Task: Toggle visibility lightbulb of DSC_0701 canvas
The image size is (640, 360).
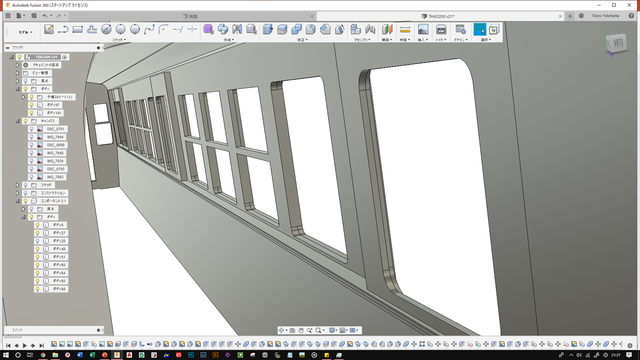Action: (x=31, y=129)
